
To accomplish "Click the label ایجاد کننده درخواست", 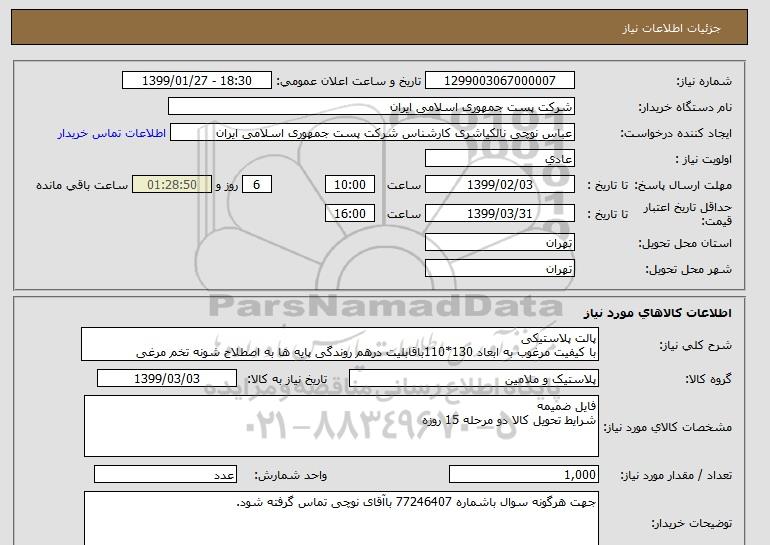I will (676, 133).
